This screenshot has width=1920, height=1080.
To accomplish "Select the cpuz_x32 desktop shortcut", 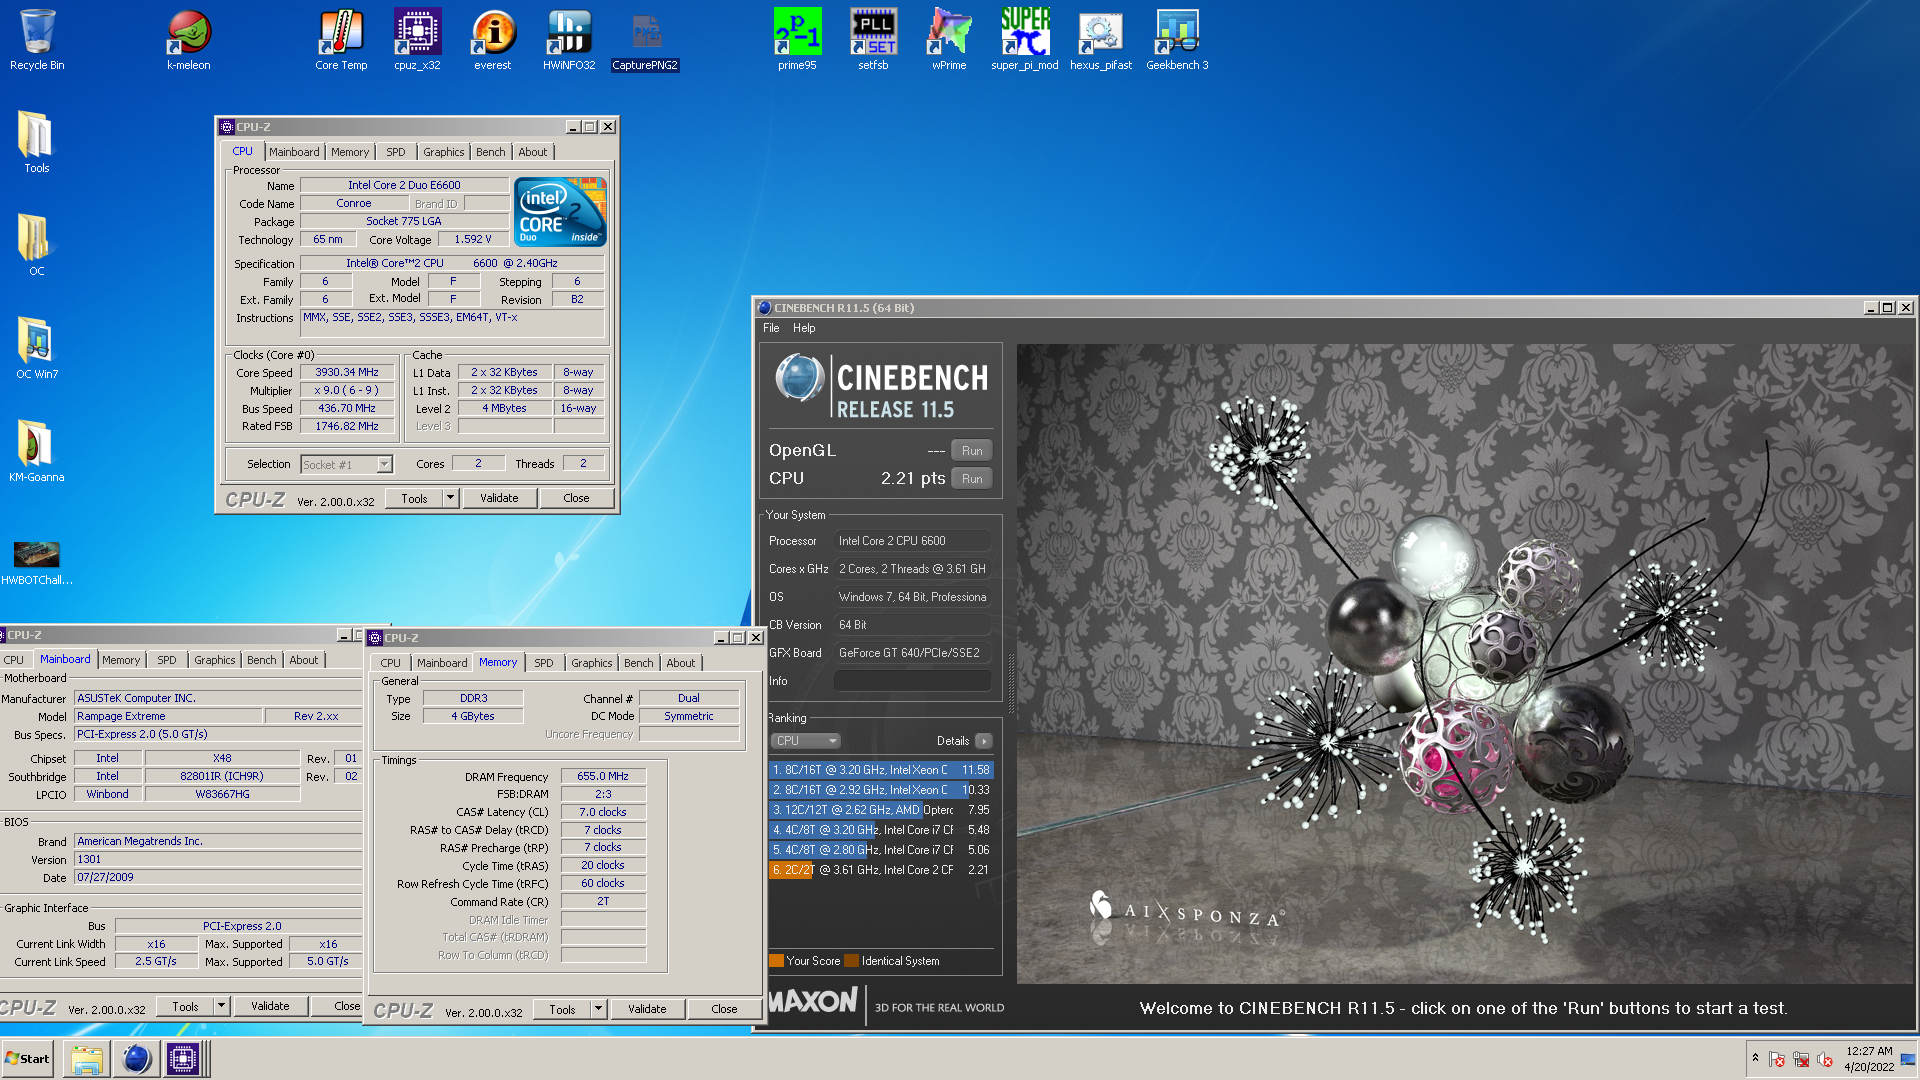I will pyautogui.click(x=417, y=40).
